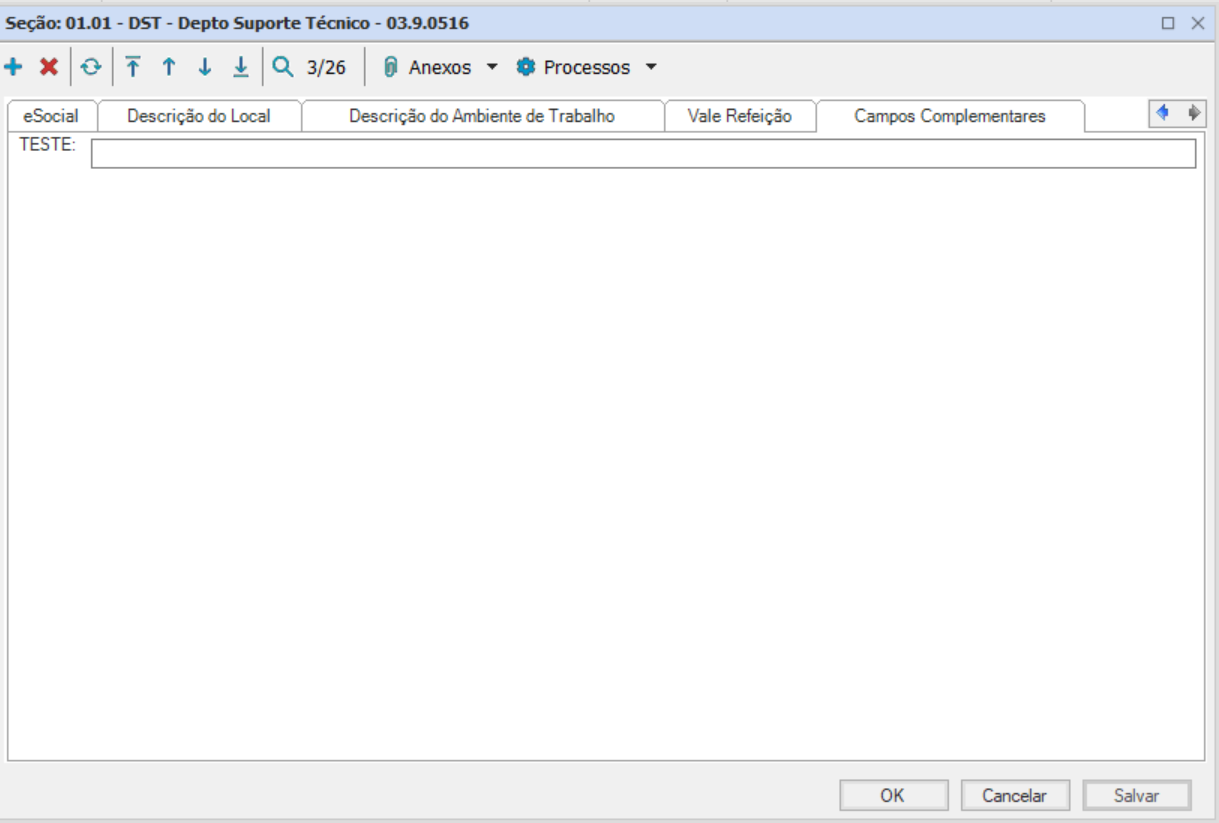Close the Seção window

coord(1198,23)
